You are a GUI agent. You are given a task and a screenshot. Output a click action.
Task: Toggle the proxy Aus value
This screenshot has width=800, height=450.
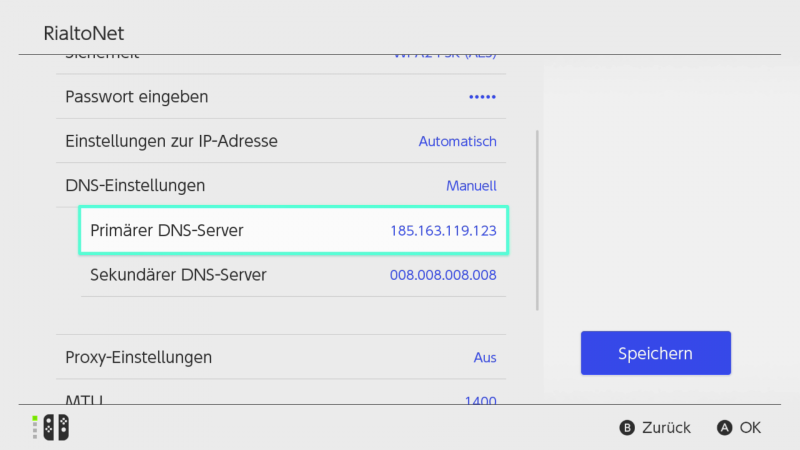coord(484,358)
